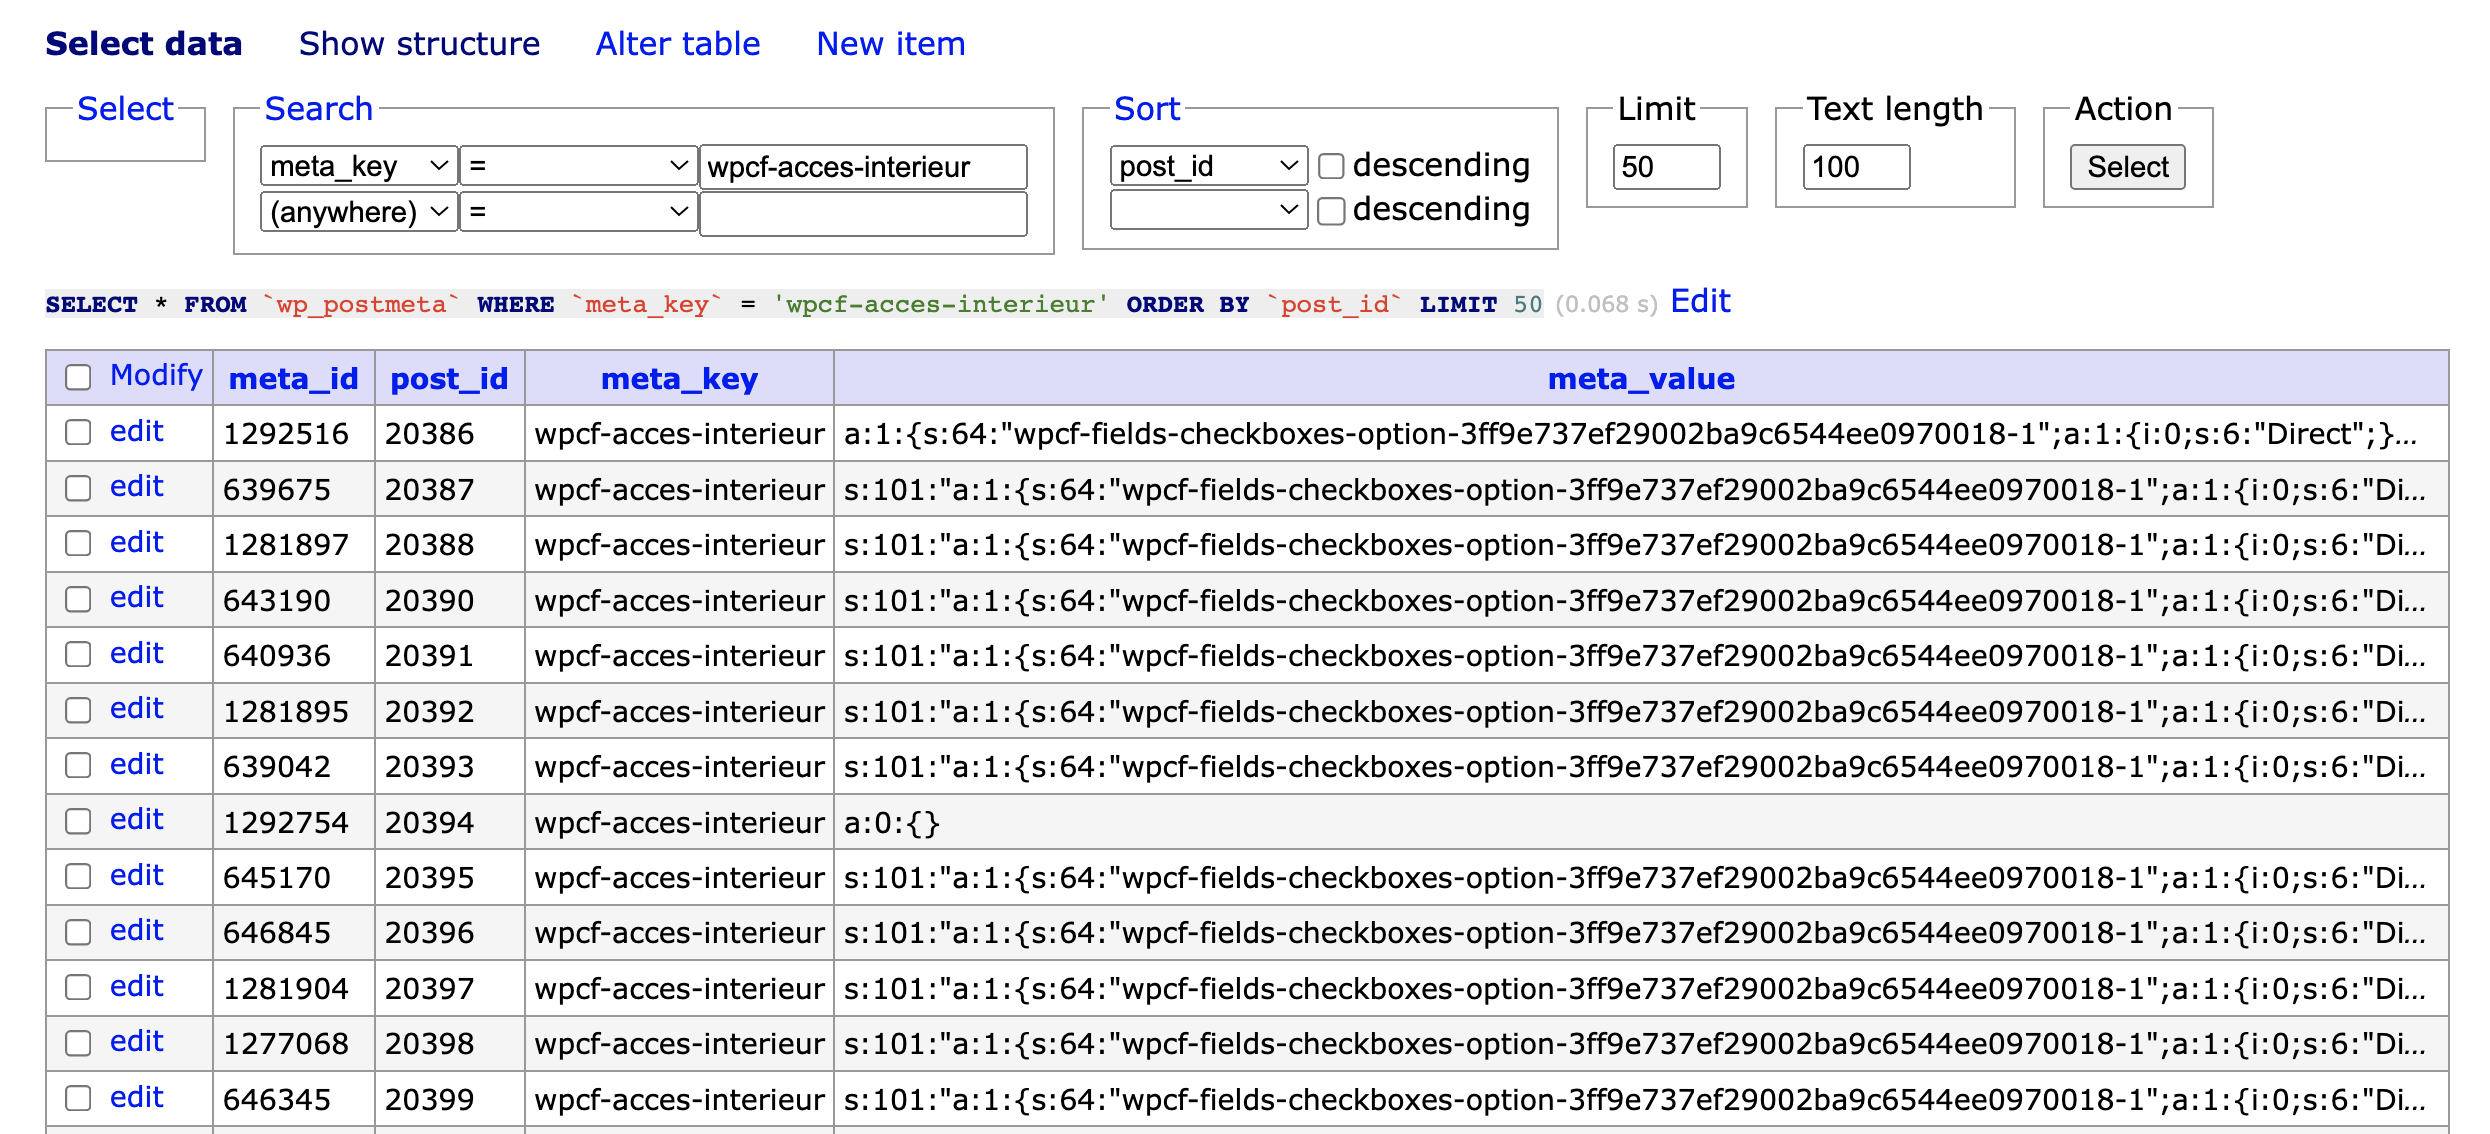Enable descending for the second sort row
This screenshot has width=2490, height=1134.
click(1331, 211)
